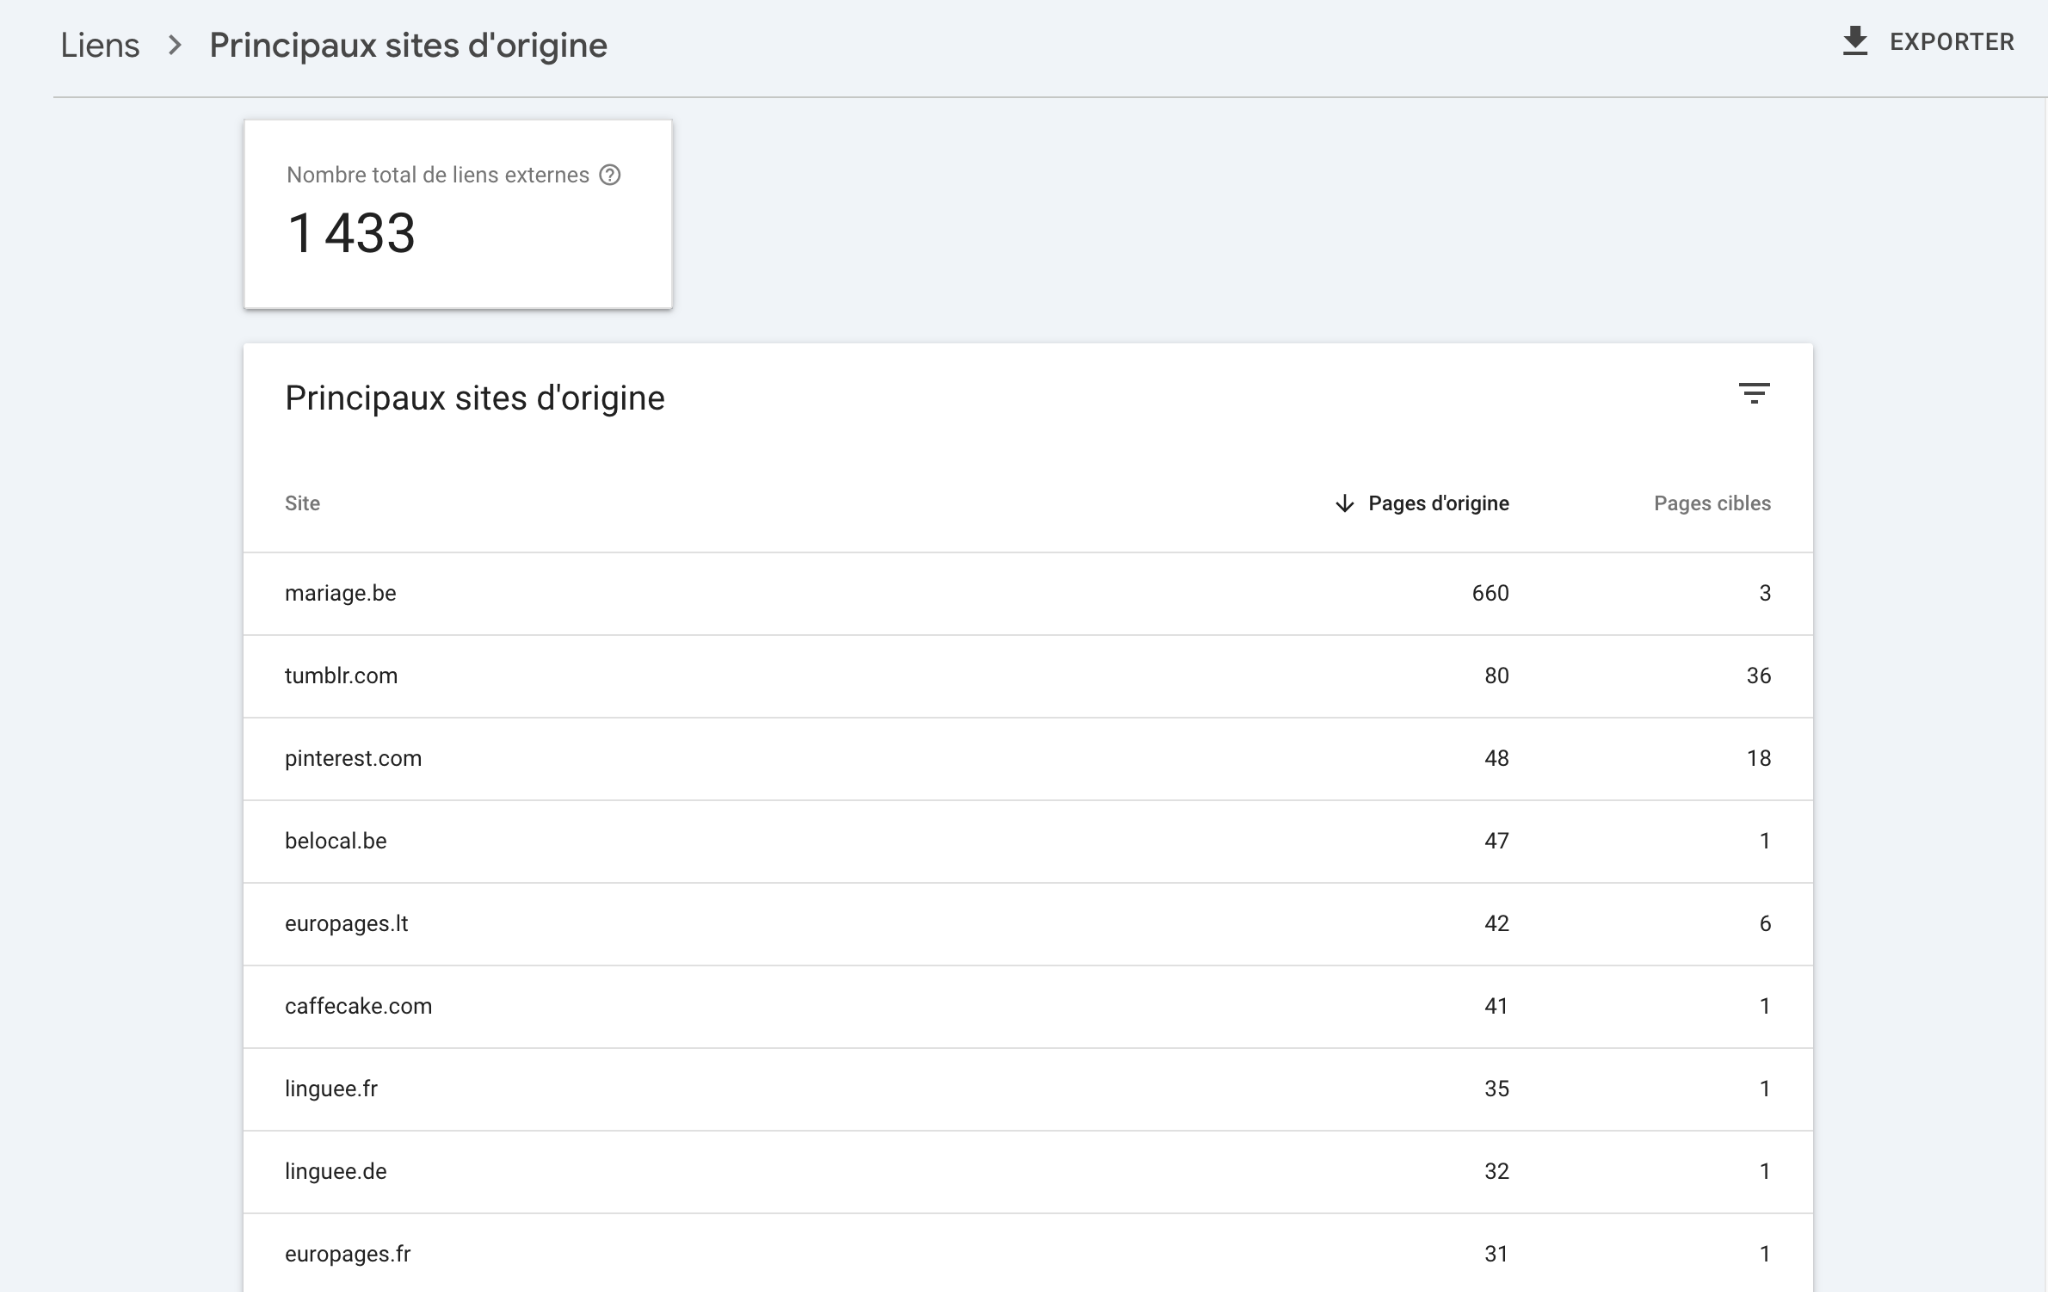Click the 31 value in the europages.fr row
The image size is (2048, 1292).
[1496, 1254]
